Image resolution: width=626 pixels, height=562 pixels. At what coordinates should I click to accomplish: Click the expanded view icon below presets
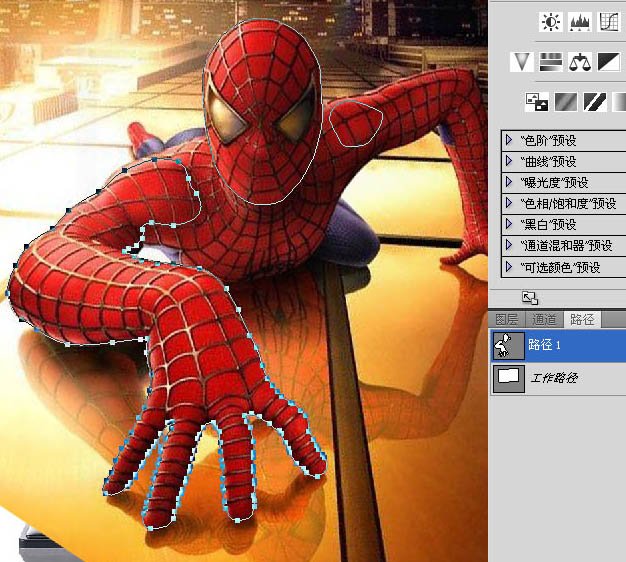tap(530, 297)
